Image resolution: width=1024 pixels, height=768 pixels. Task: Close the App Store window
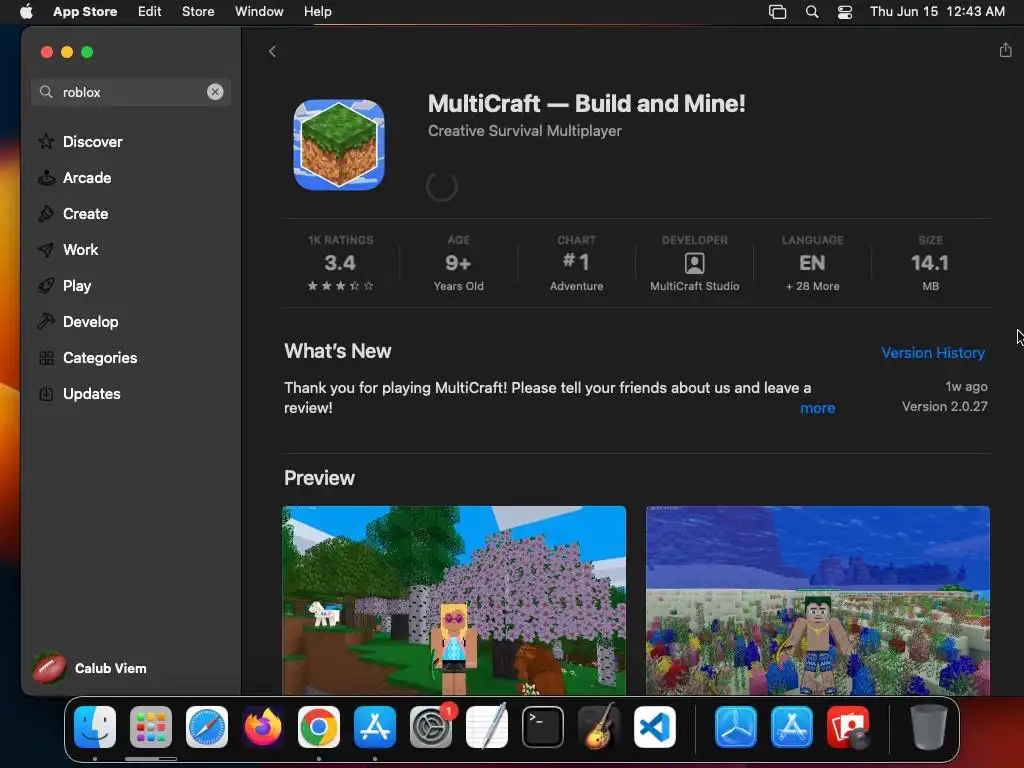coord(46,52)
